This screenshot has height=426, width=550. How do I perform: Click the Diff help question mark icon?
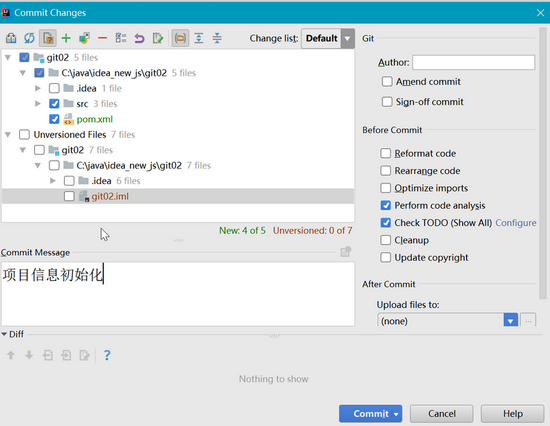pos(107,355)
